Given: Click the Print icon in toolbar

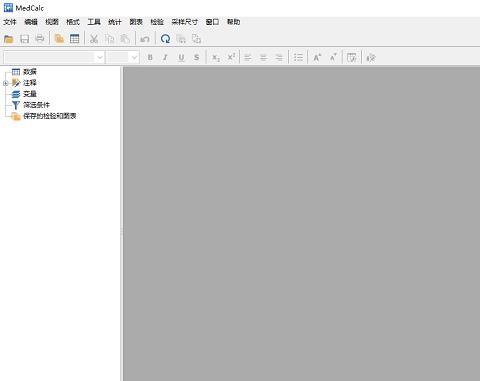Looking at the screenshot, I should tap(40, 39).
